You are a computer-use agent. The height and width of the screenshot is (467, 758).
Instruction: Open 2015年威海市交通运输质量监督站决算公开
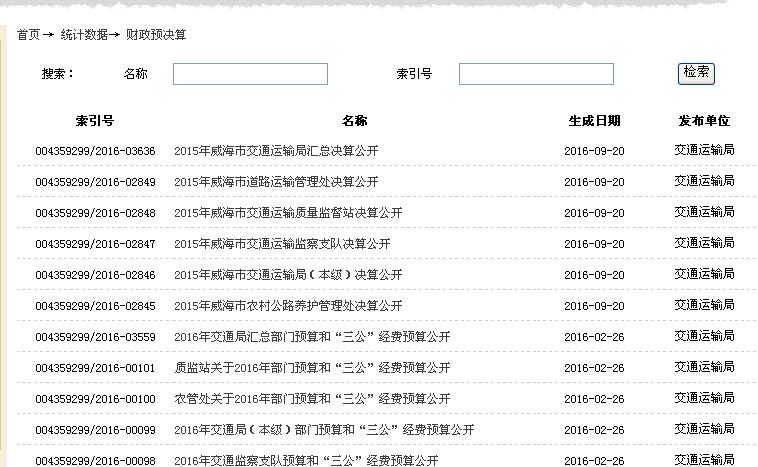288,213
